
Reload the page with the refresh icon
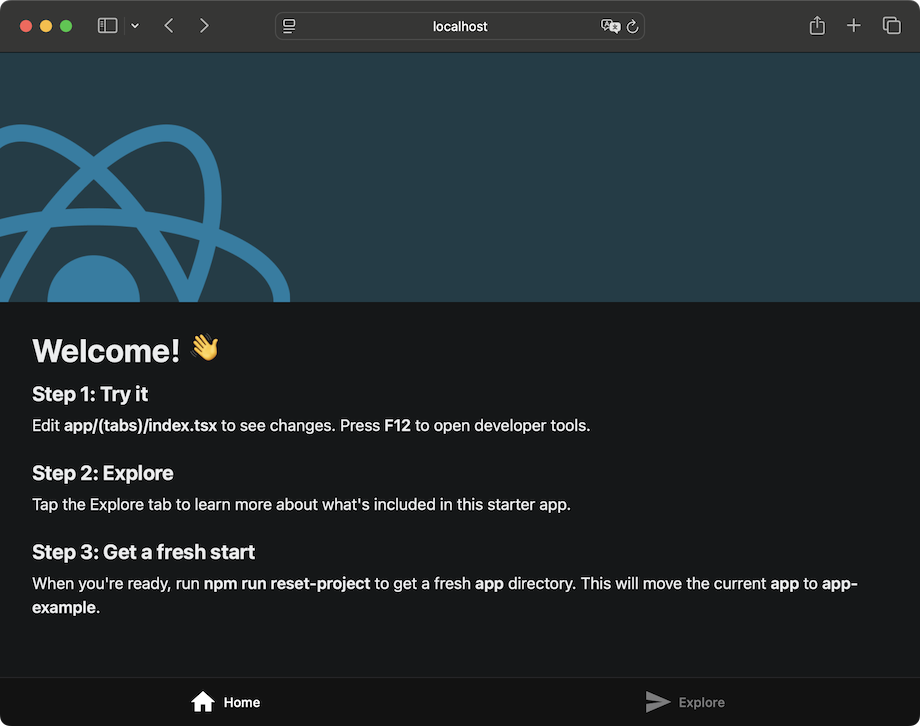pyautogui.click(x=632, y=26)
